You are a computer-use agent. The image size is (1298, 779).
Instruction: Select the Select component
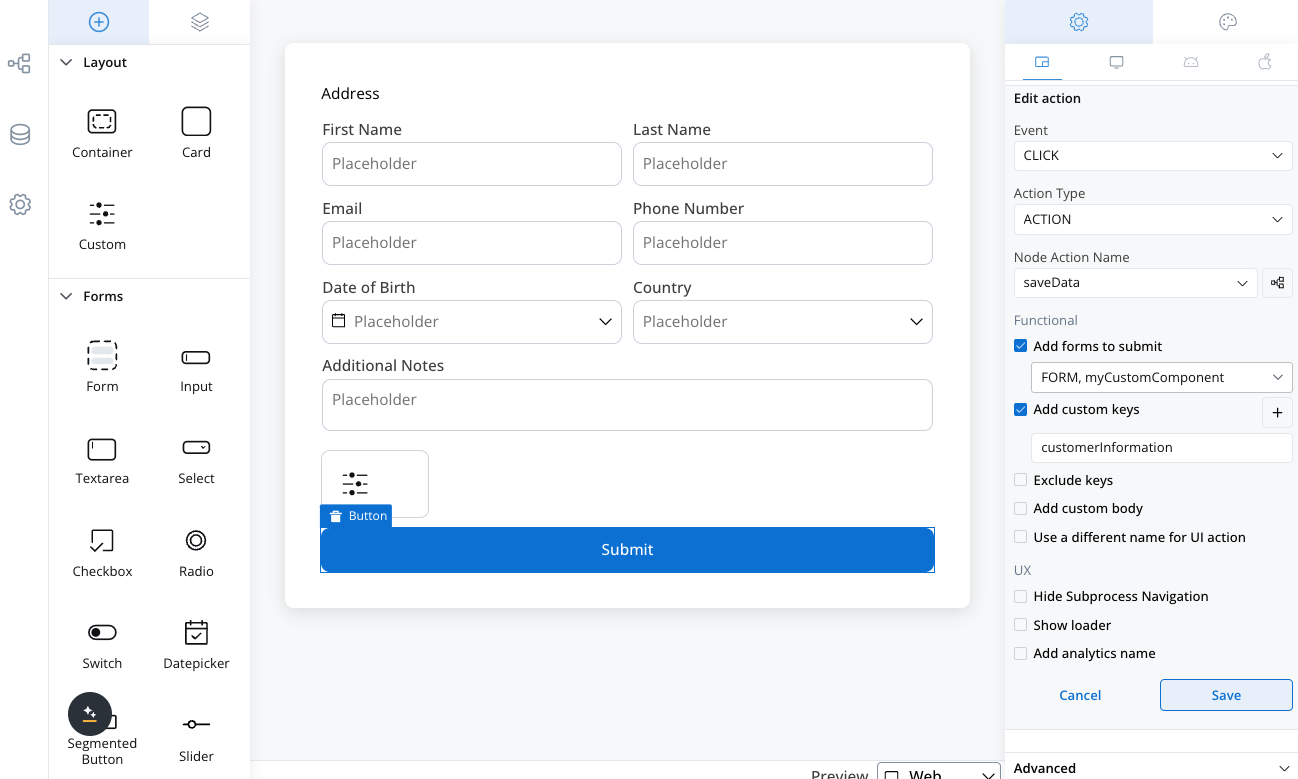tap(196, 460)
